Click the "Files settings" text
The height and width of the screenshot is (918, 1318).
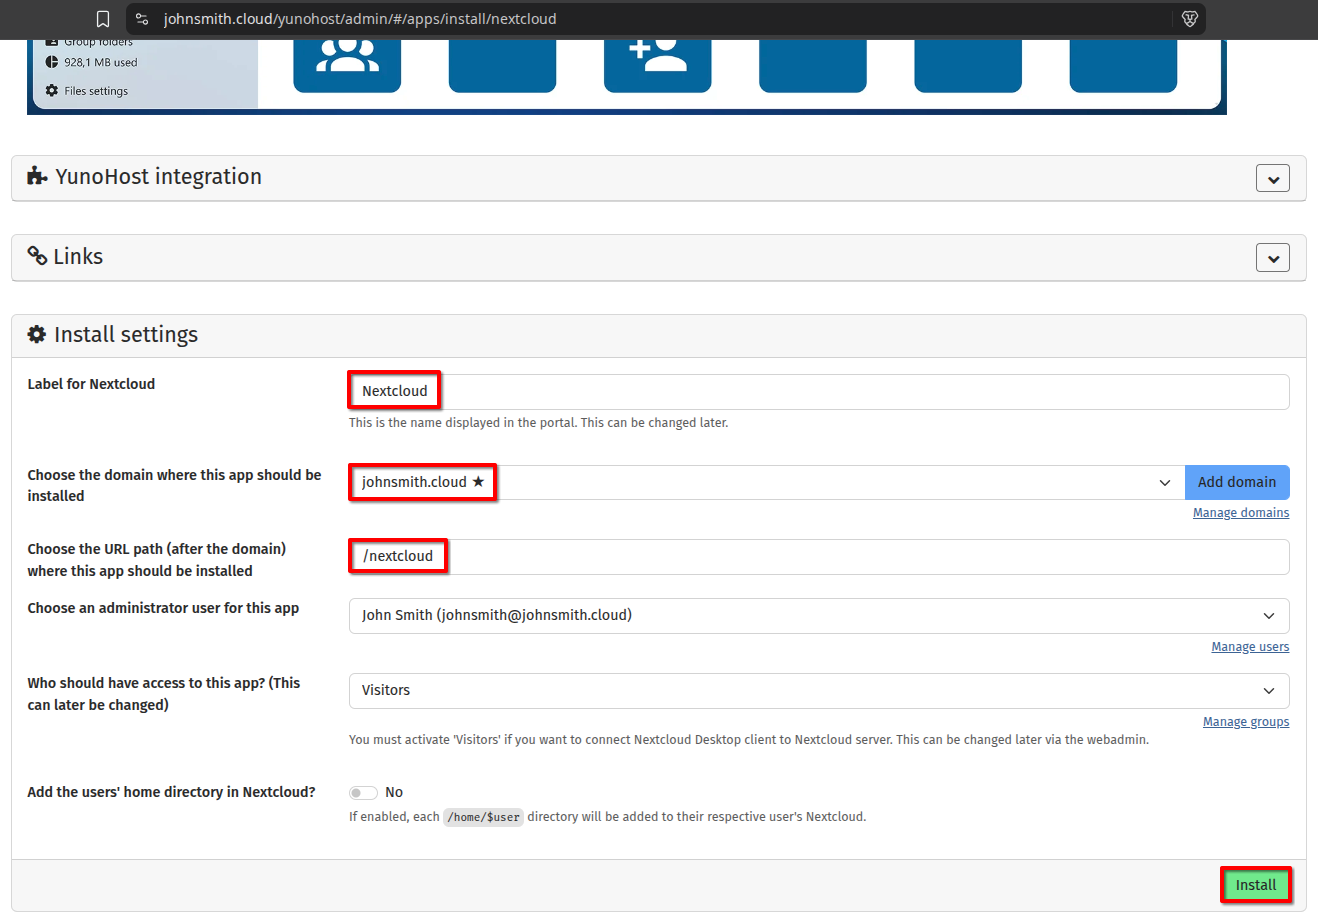pyautogui.click(x=96, y=91)
